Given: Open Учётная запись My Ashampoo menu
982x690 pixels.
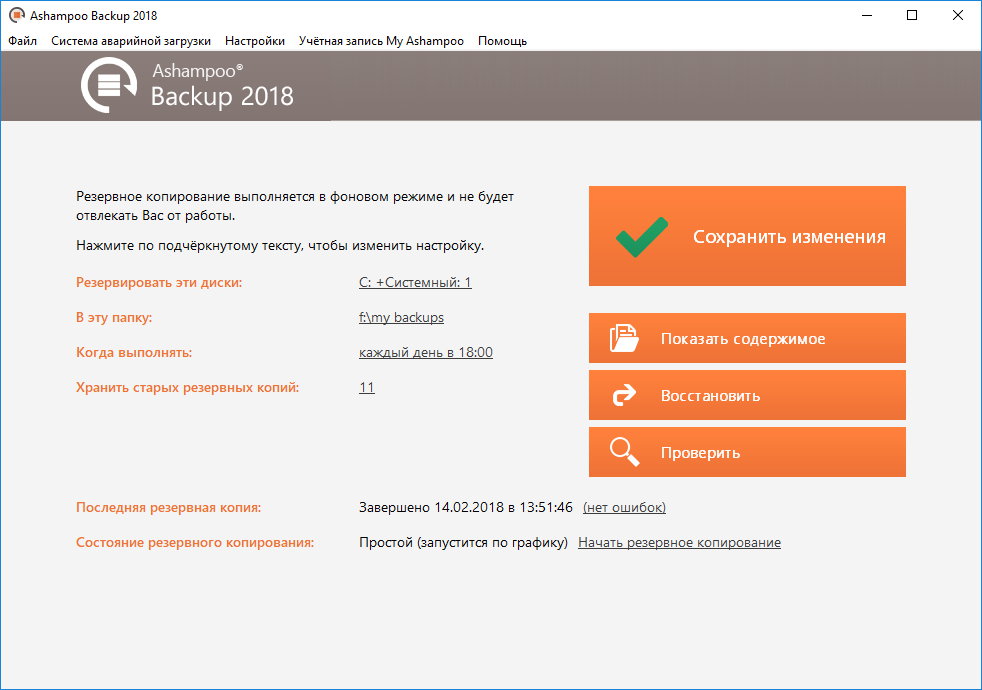Looking at the screenshot, I should click(x=381, y=41).
